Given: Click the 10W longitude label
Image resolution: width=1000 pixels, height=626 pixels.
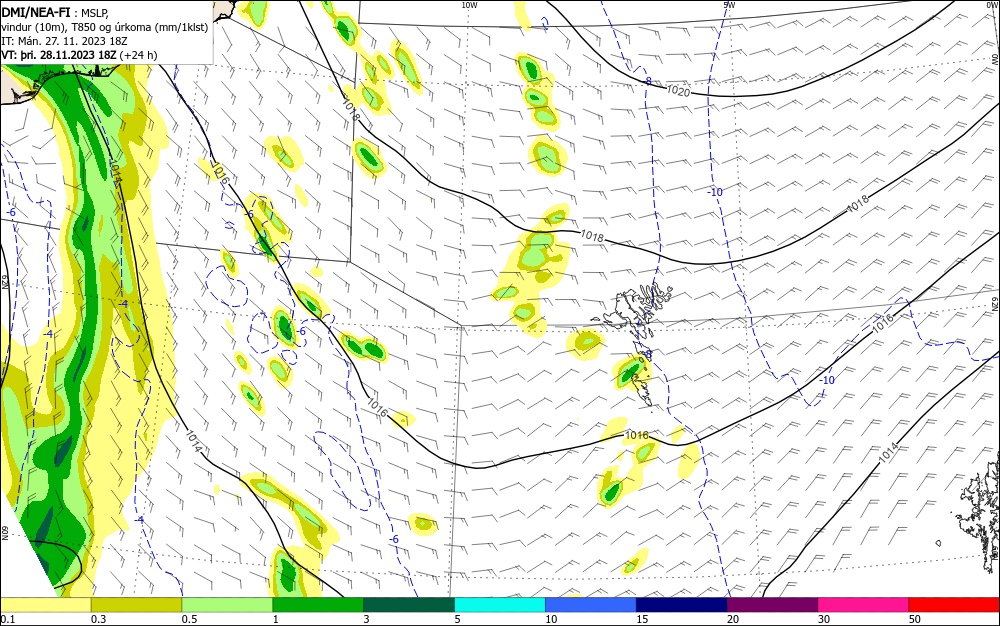Looking at the screenshot, I should (469, 5).
